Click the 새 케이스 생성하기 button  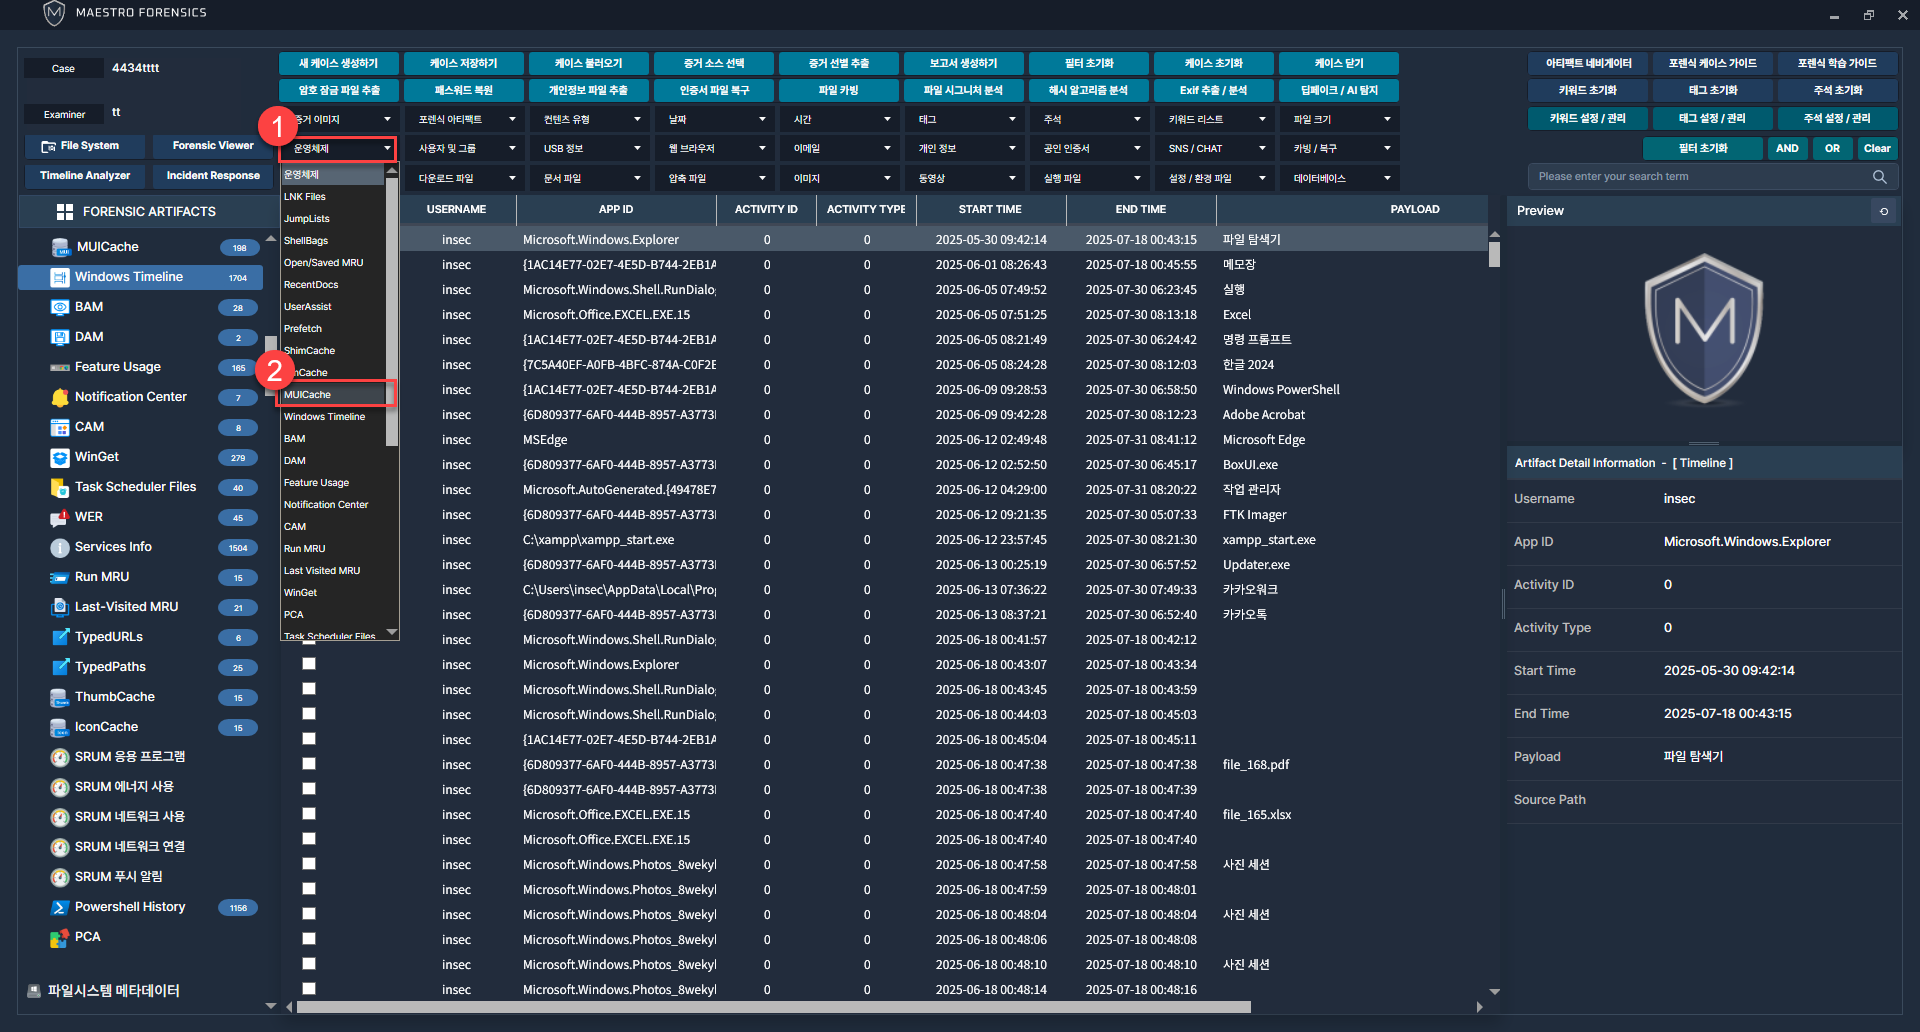click(339, 63)
